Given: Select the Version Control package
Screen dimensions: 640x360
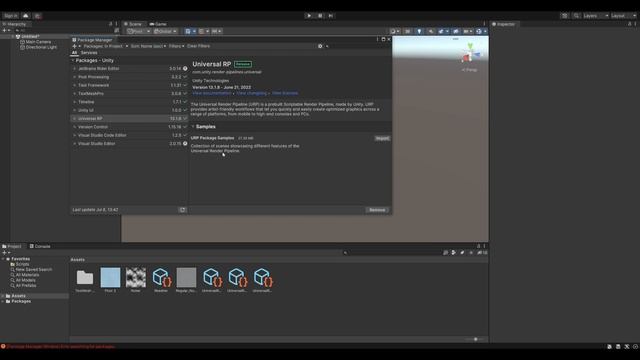Looking at the screenshot, I should coord(129,127).
